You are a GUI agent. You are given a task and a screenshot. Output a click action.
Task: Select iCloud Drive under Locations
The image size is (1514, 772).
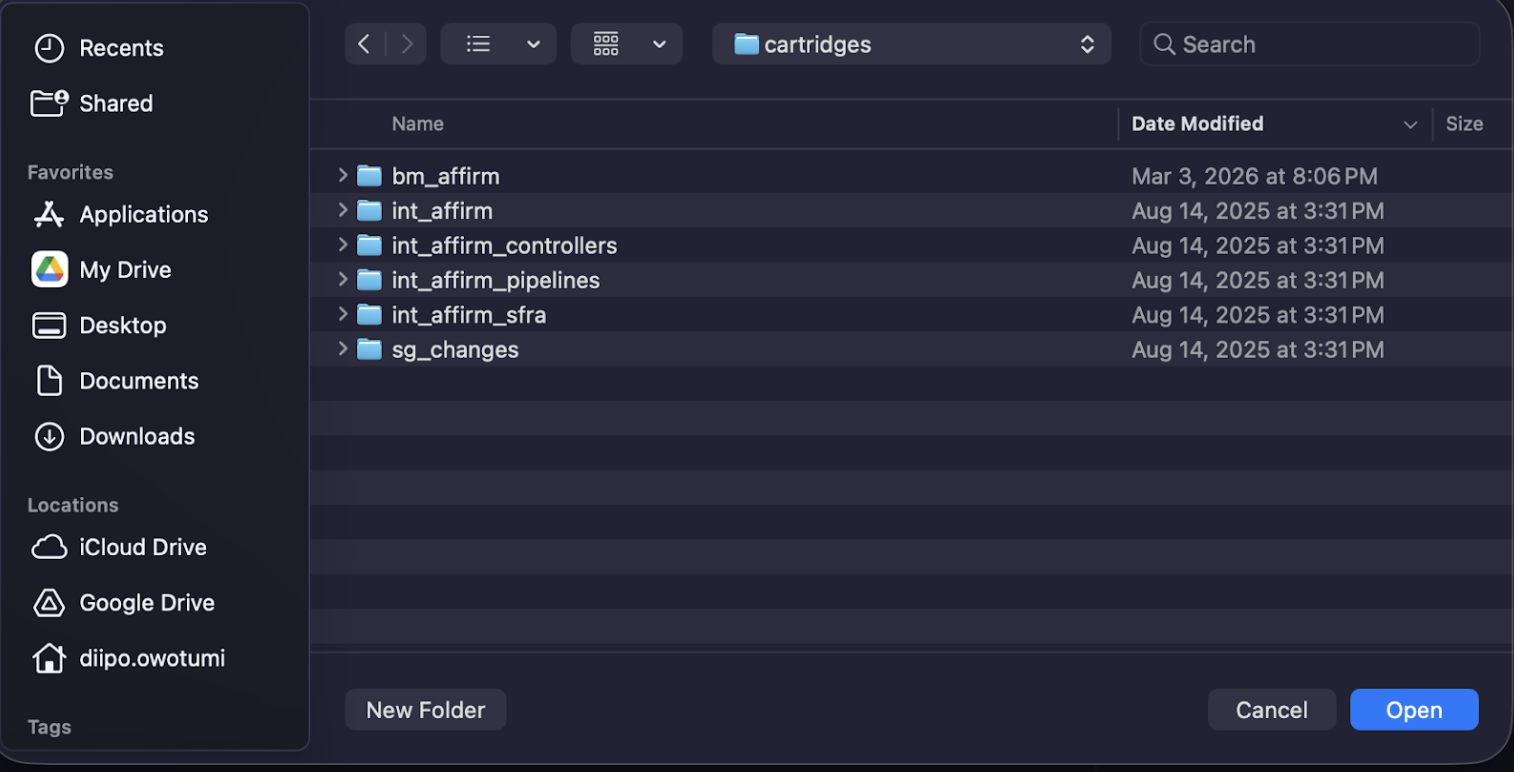coord(143,547)
